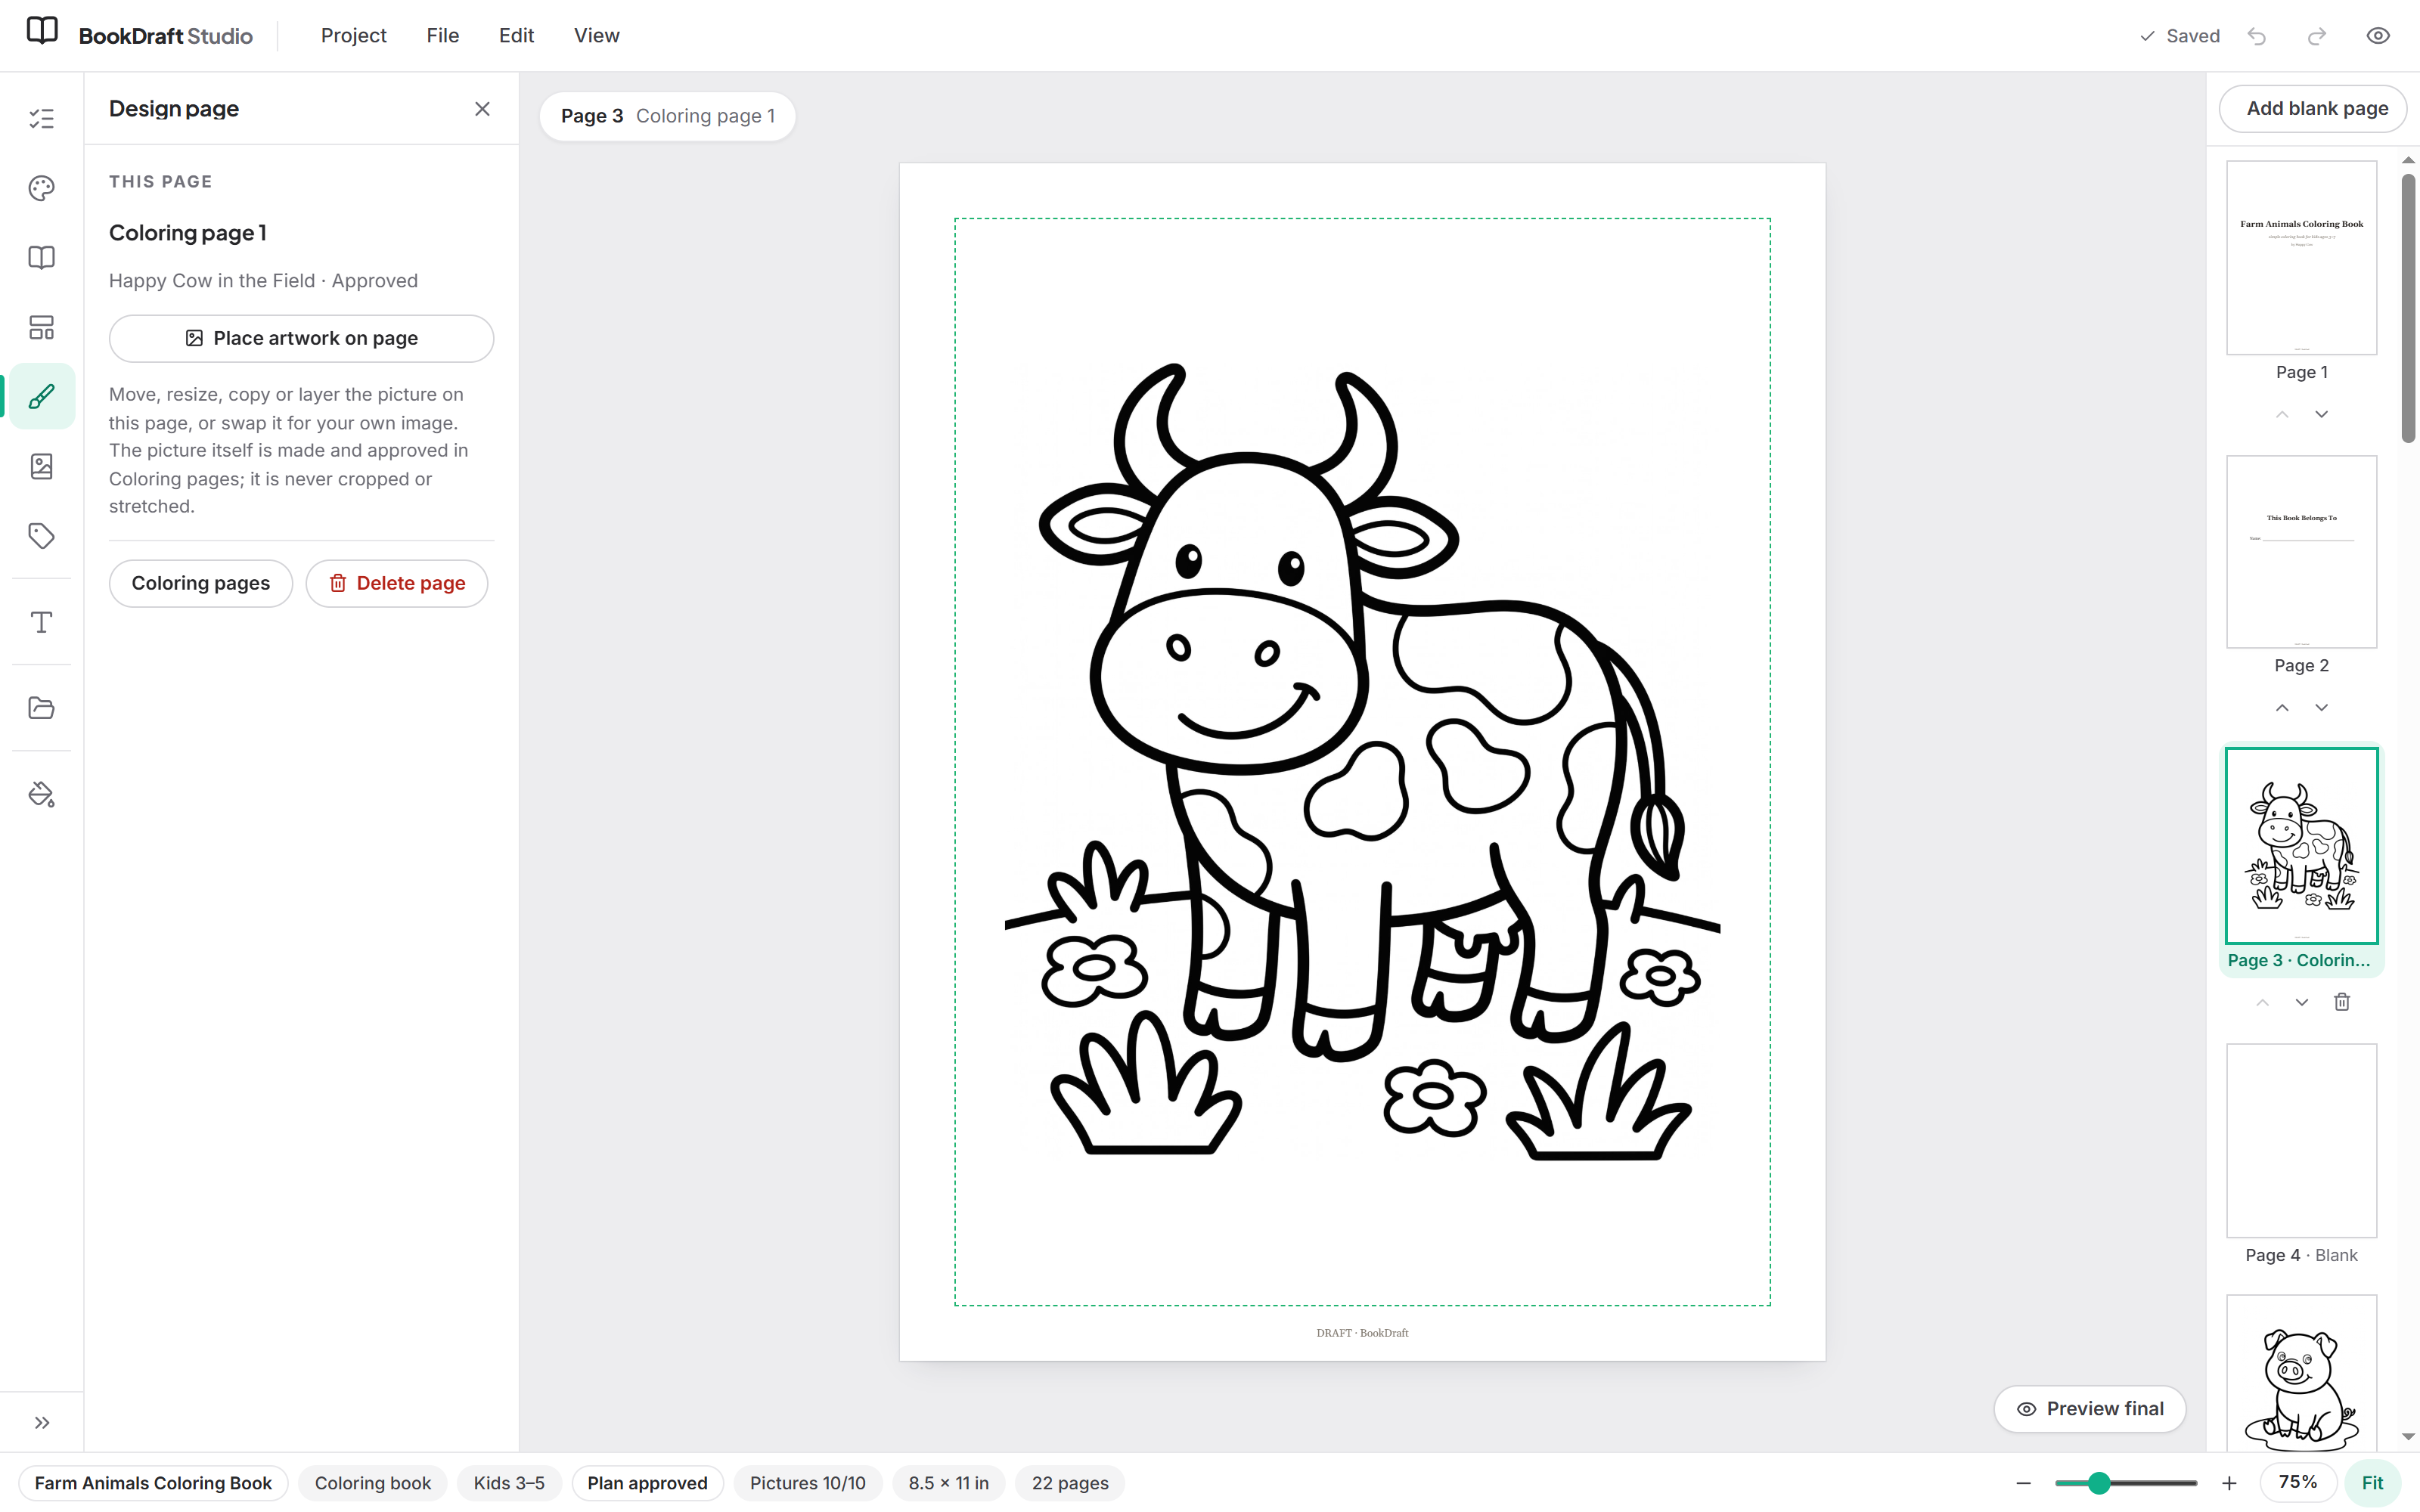Adjust the zoom slider handle
This screenshot has height=1512, width=2420.
(x=2099, y=1482)
